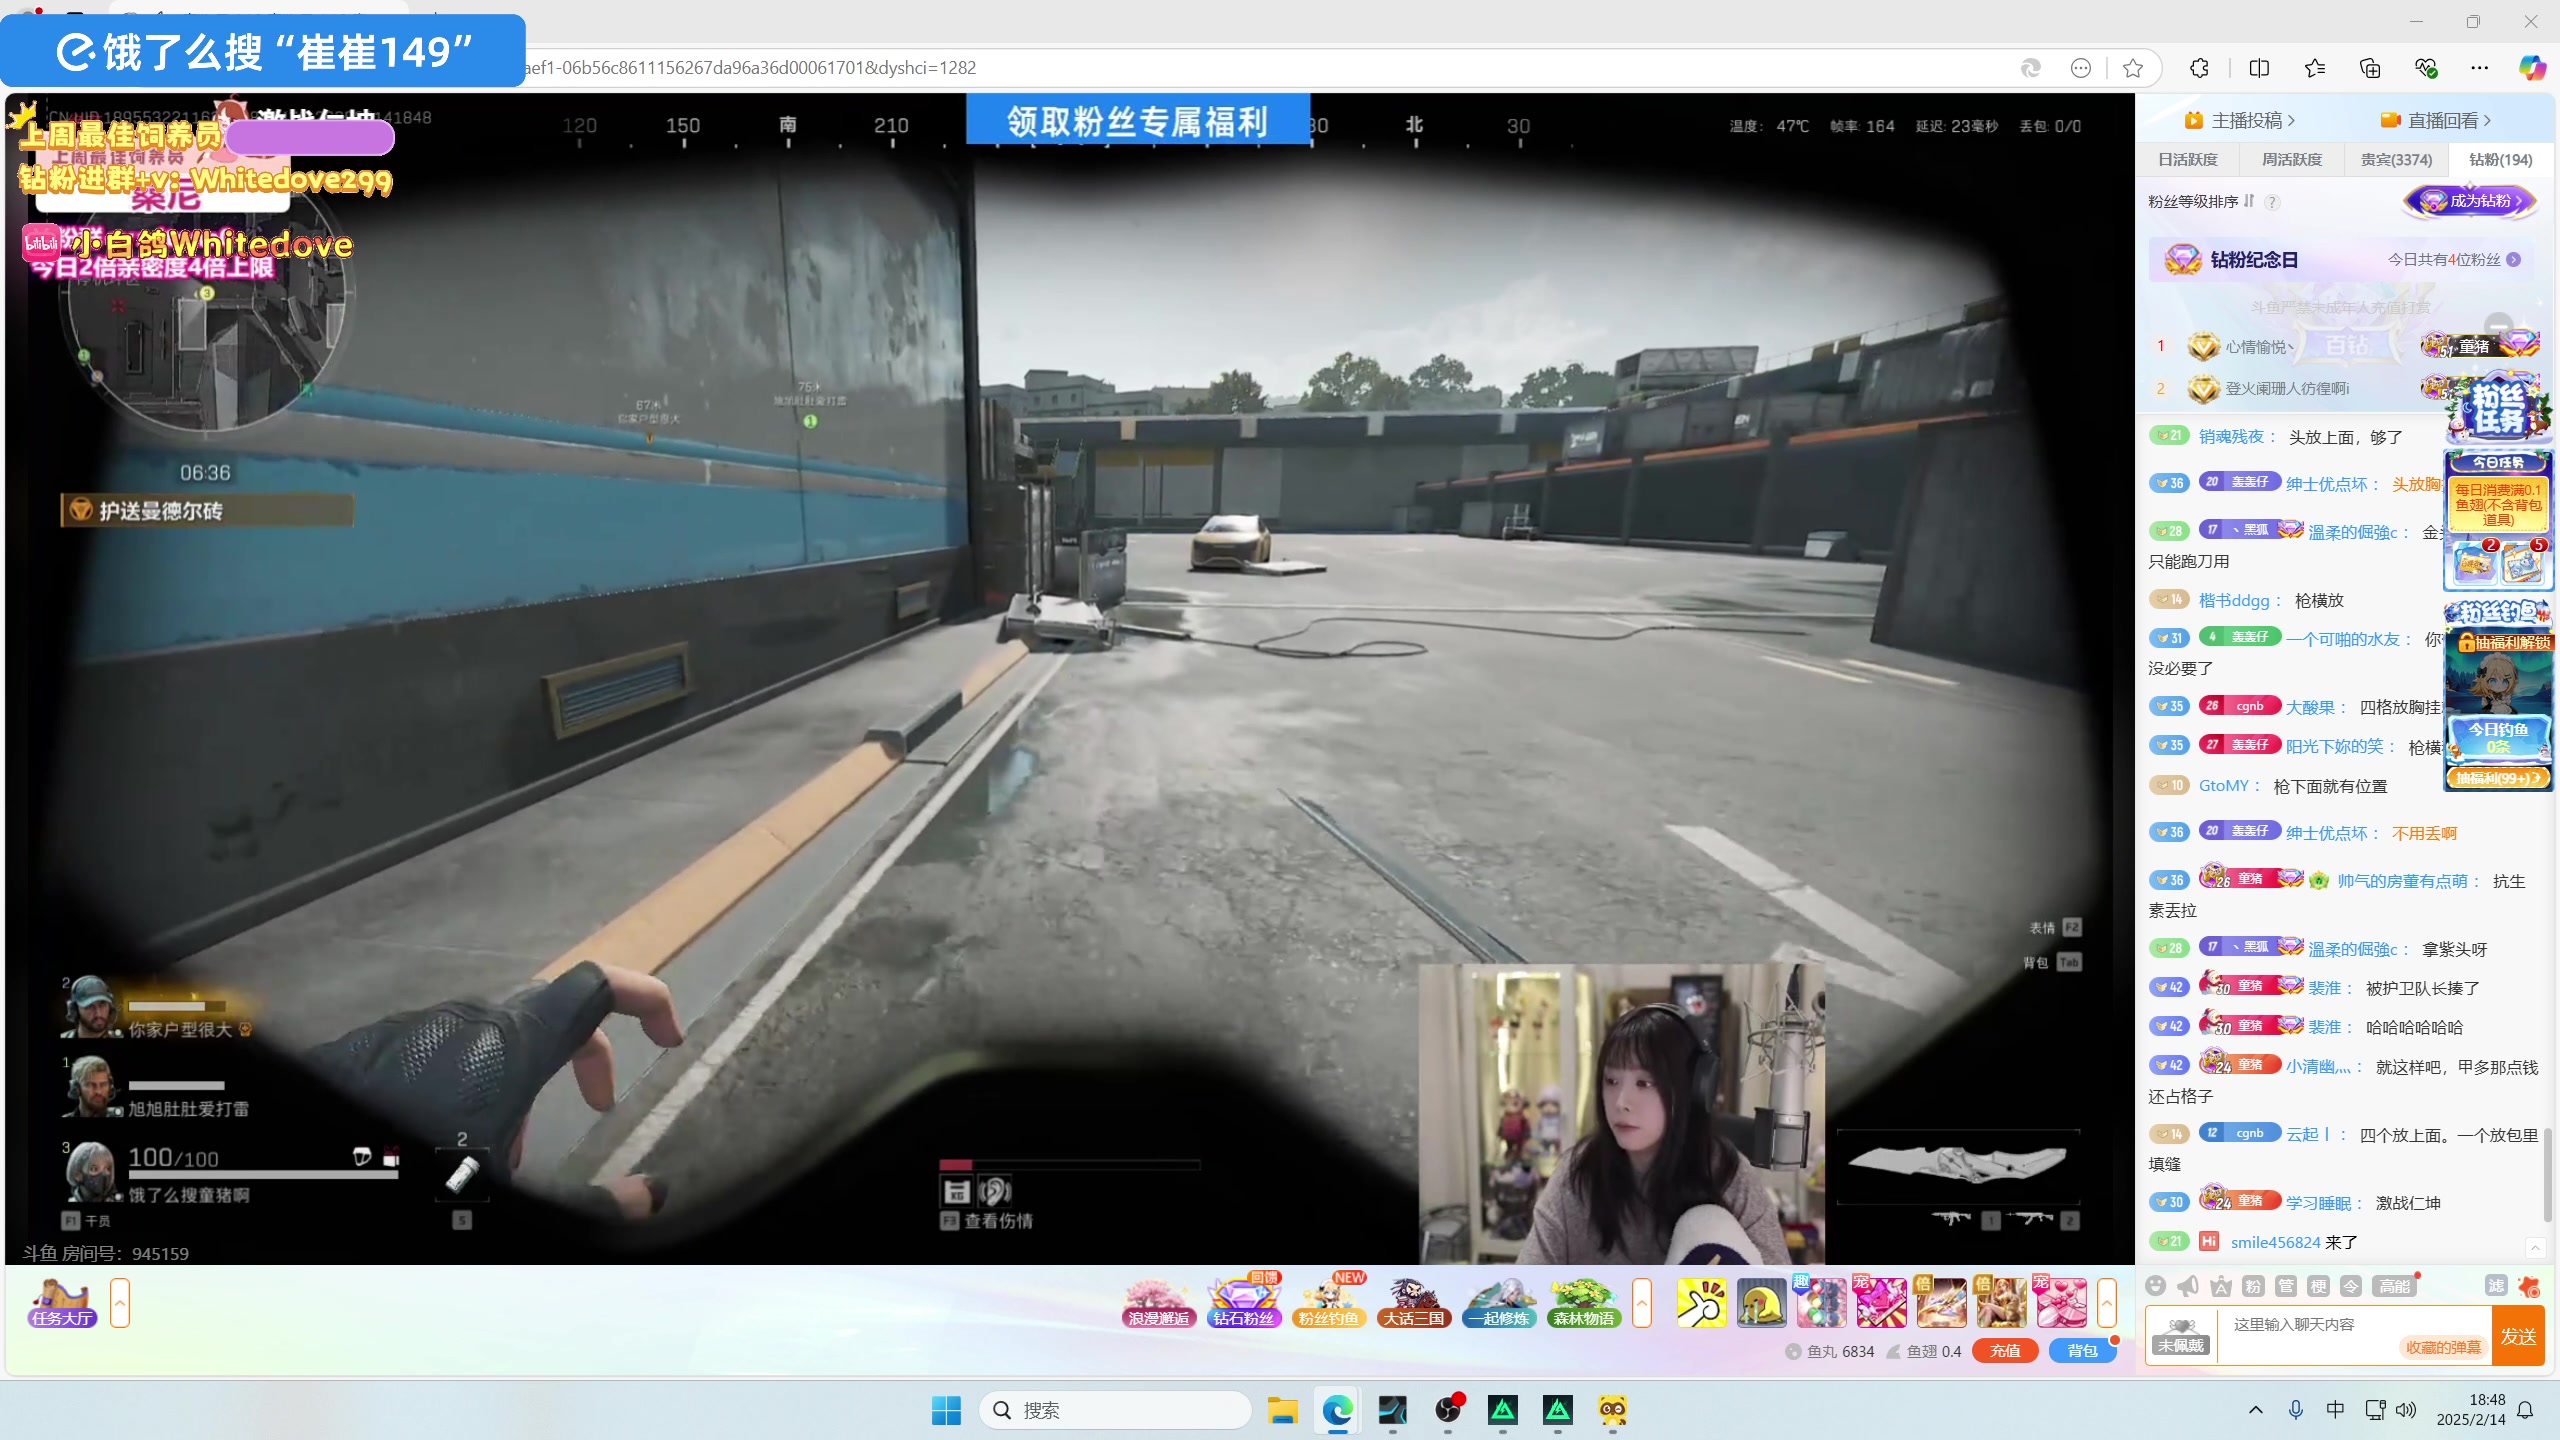This screenshot has height=1440, width=2560.
Task: Open Edge Collections icon
Action: (x=2370, y=67)
